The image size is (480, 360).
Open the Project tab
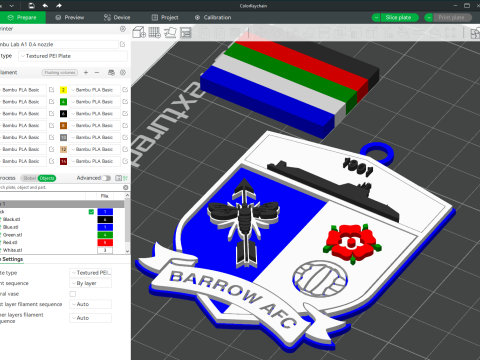[x=165, y=17]
